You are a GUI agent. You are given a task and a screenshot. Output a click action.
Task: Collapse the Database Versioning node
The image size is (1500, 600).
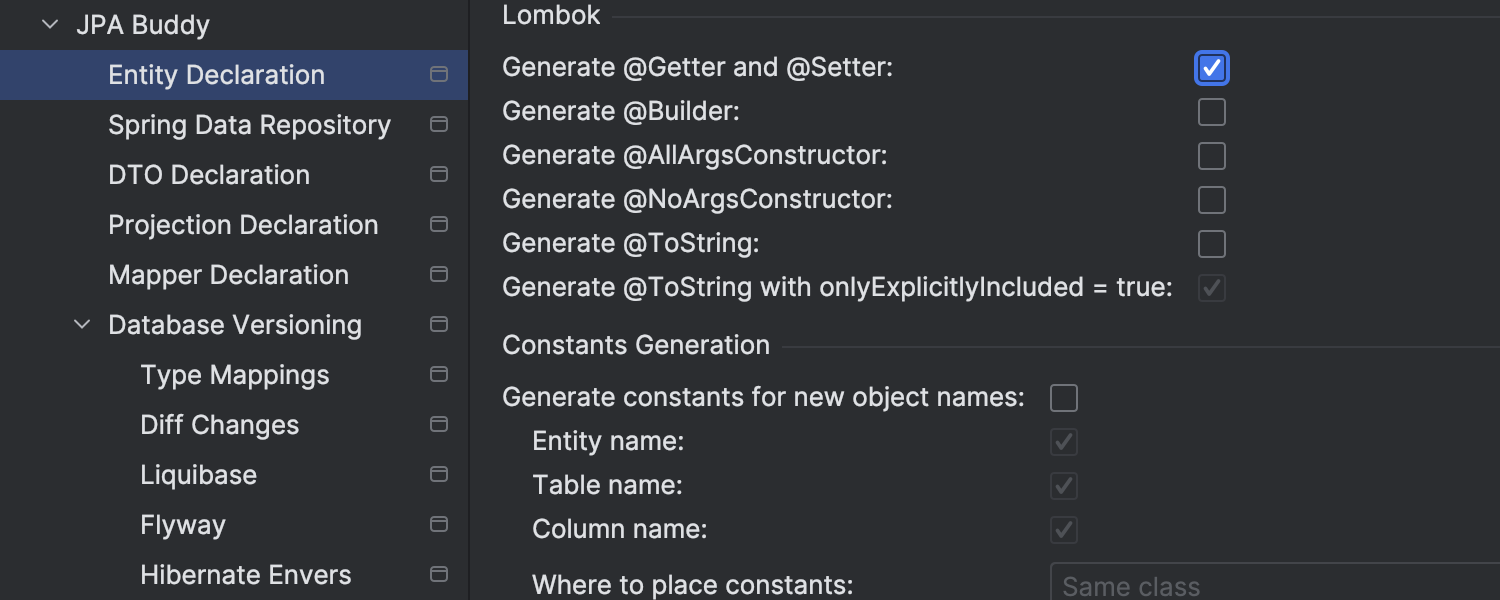tap(82, 325)
